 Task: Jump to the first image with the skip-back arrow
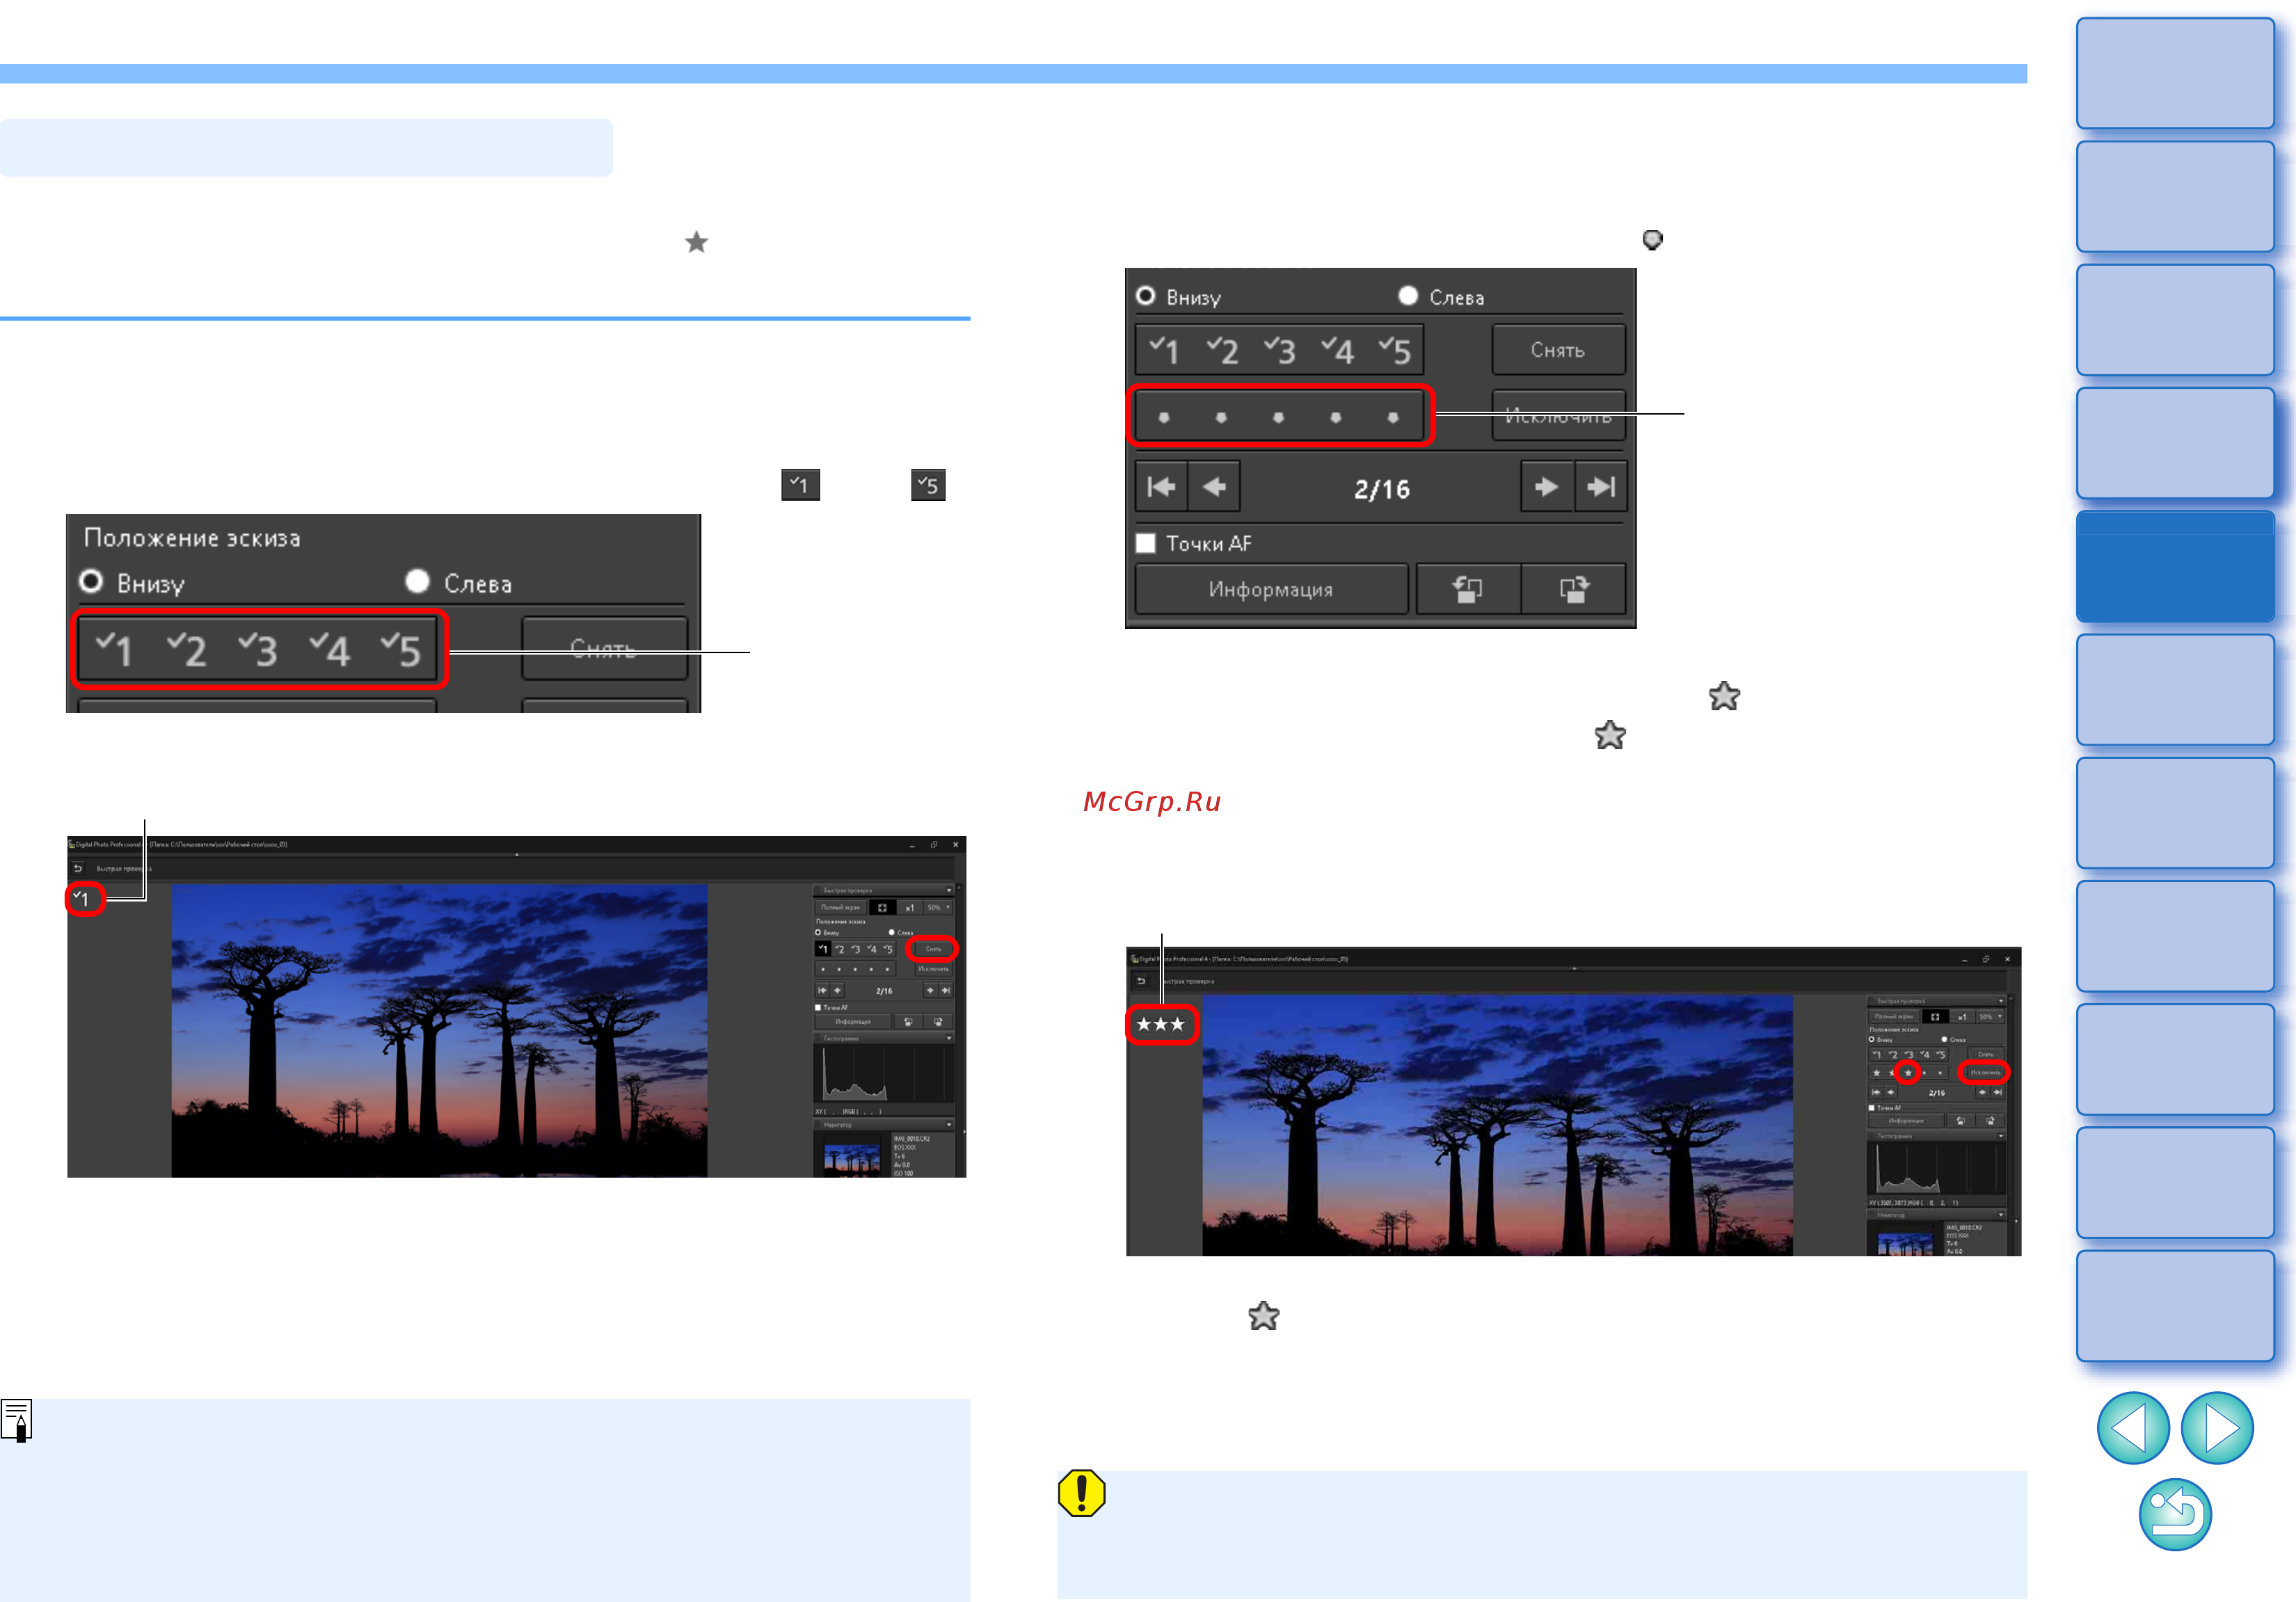1161,487
